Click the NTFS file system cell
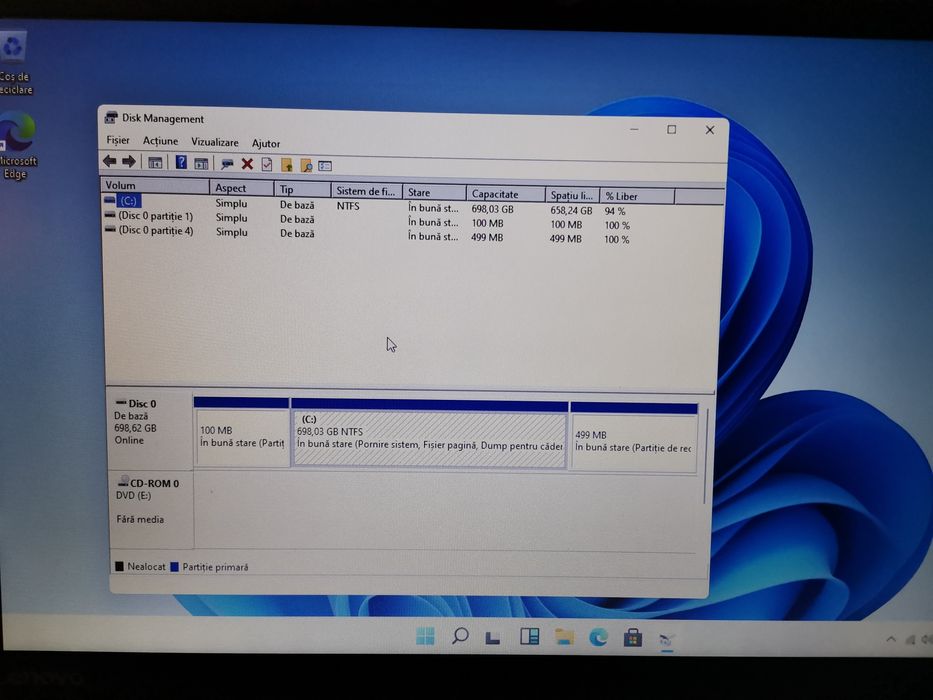Screen dimensions: 933x700 click(x=348, y=206)
